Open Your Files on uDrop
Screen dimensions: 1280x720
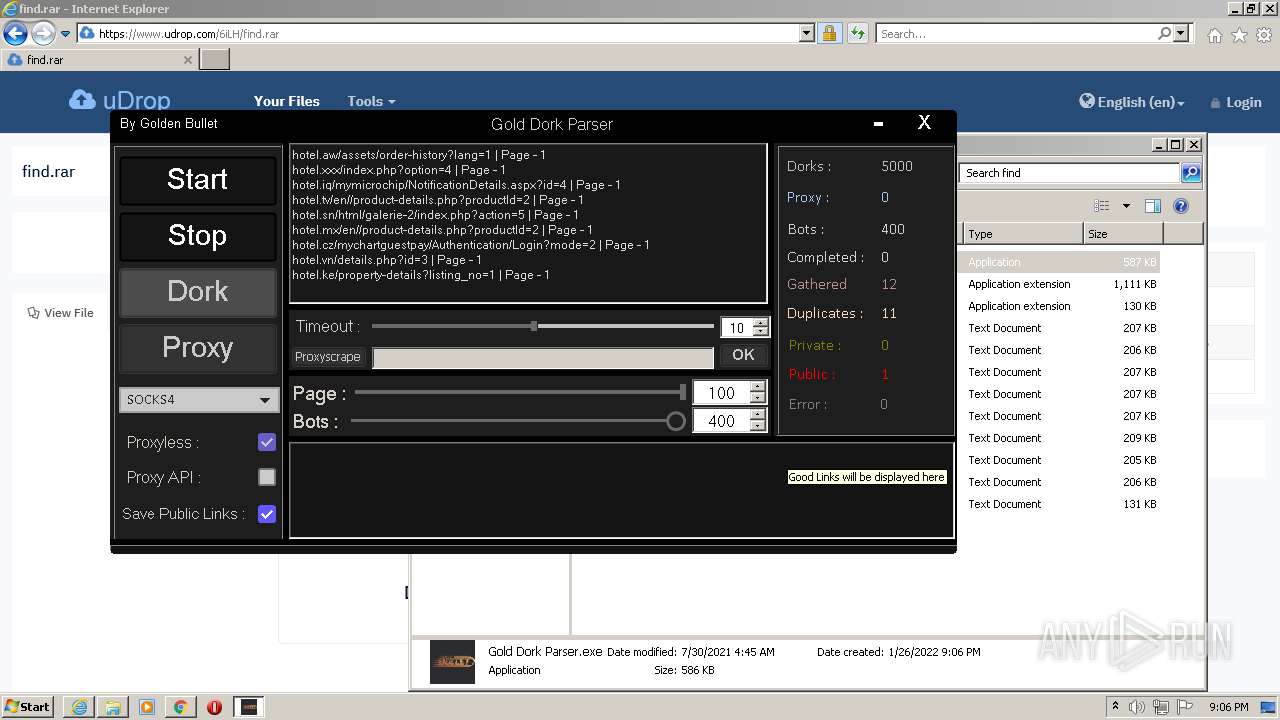coord(287,101)
